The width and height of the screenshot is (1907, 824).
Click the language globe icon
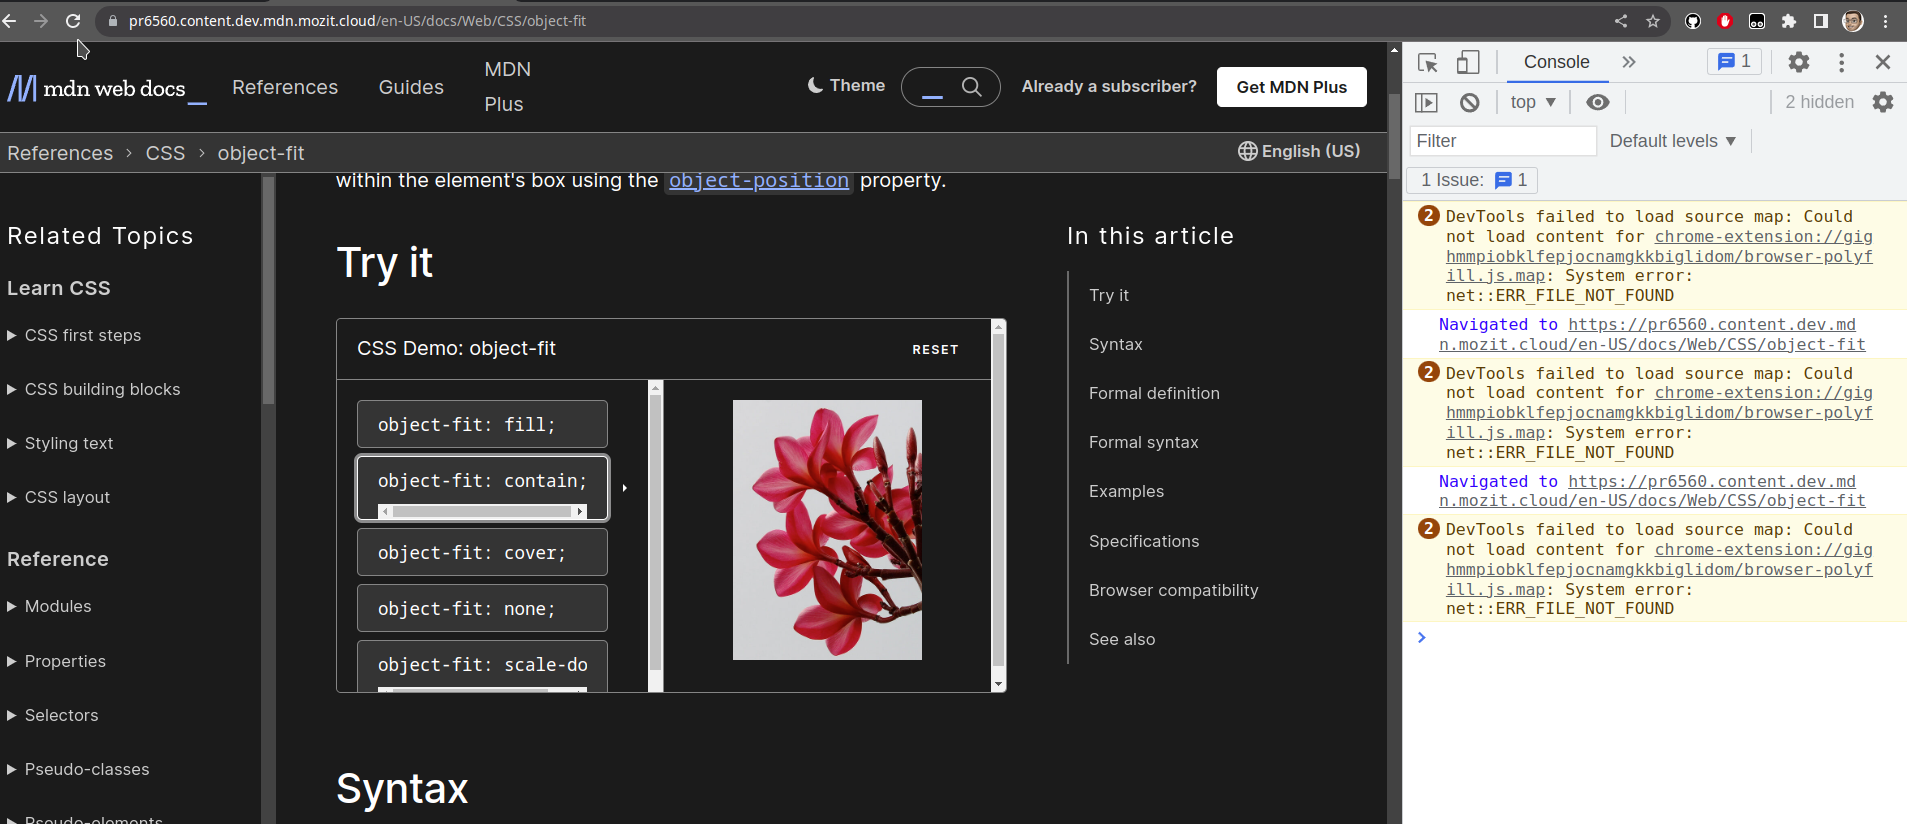(1247, 151)
